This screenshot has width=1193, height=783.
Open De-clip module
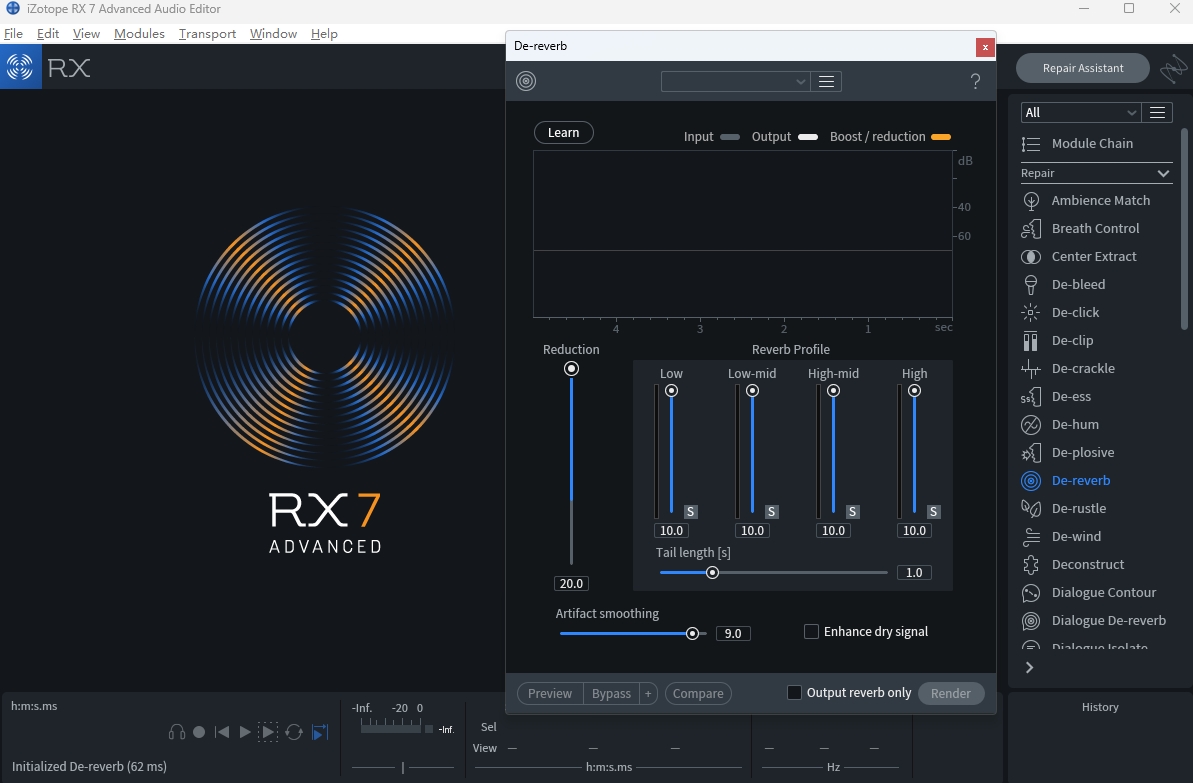click(1057, 340)
